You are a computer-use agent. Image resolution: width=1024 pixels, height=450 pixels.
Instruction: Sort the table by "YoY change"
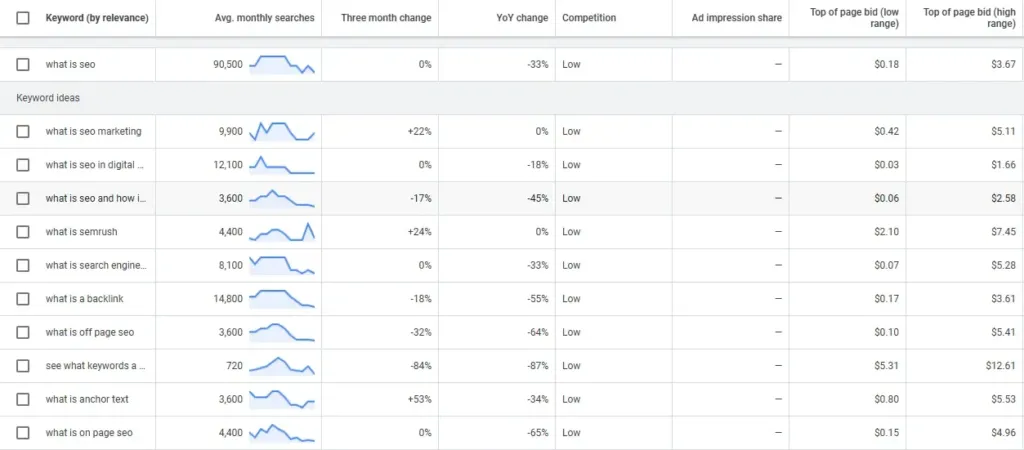[523, 18]
